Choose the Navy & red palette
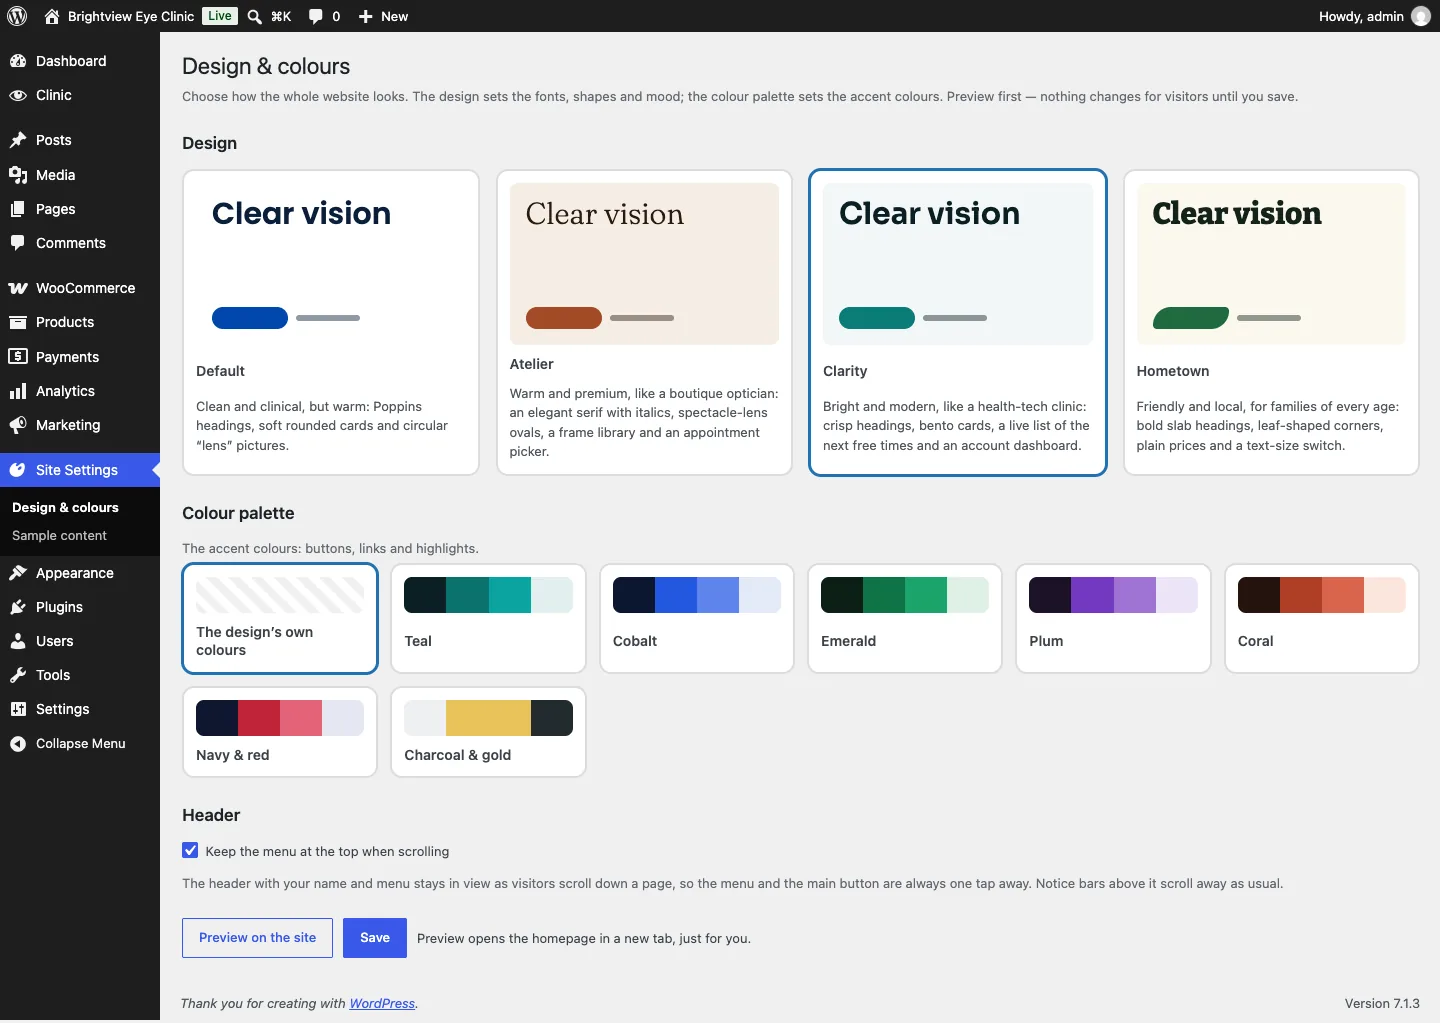Image resolution: width=1440 pixels, height=1023 pixels. pyautogui.click(x=280, y=732)
